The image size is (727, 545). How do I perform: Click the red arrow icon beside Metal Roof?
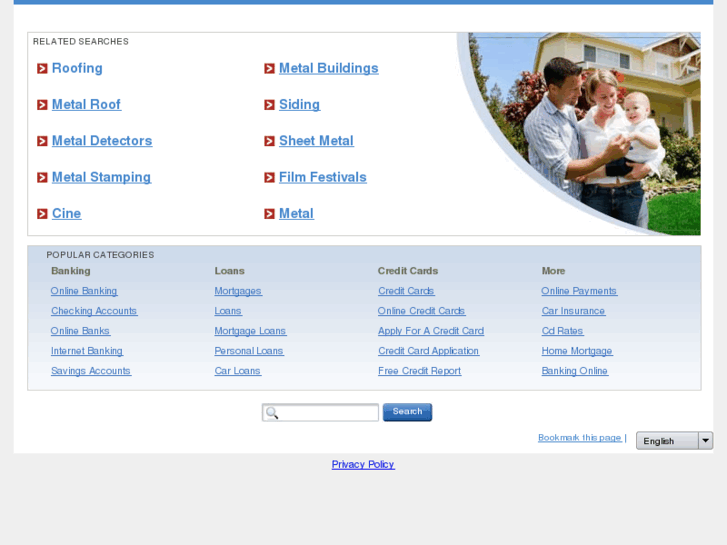42,105
